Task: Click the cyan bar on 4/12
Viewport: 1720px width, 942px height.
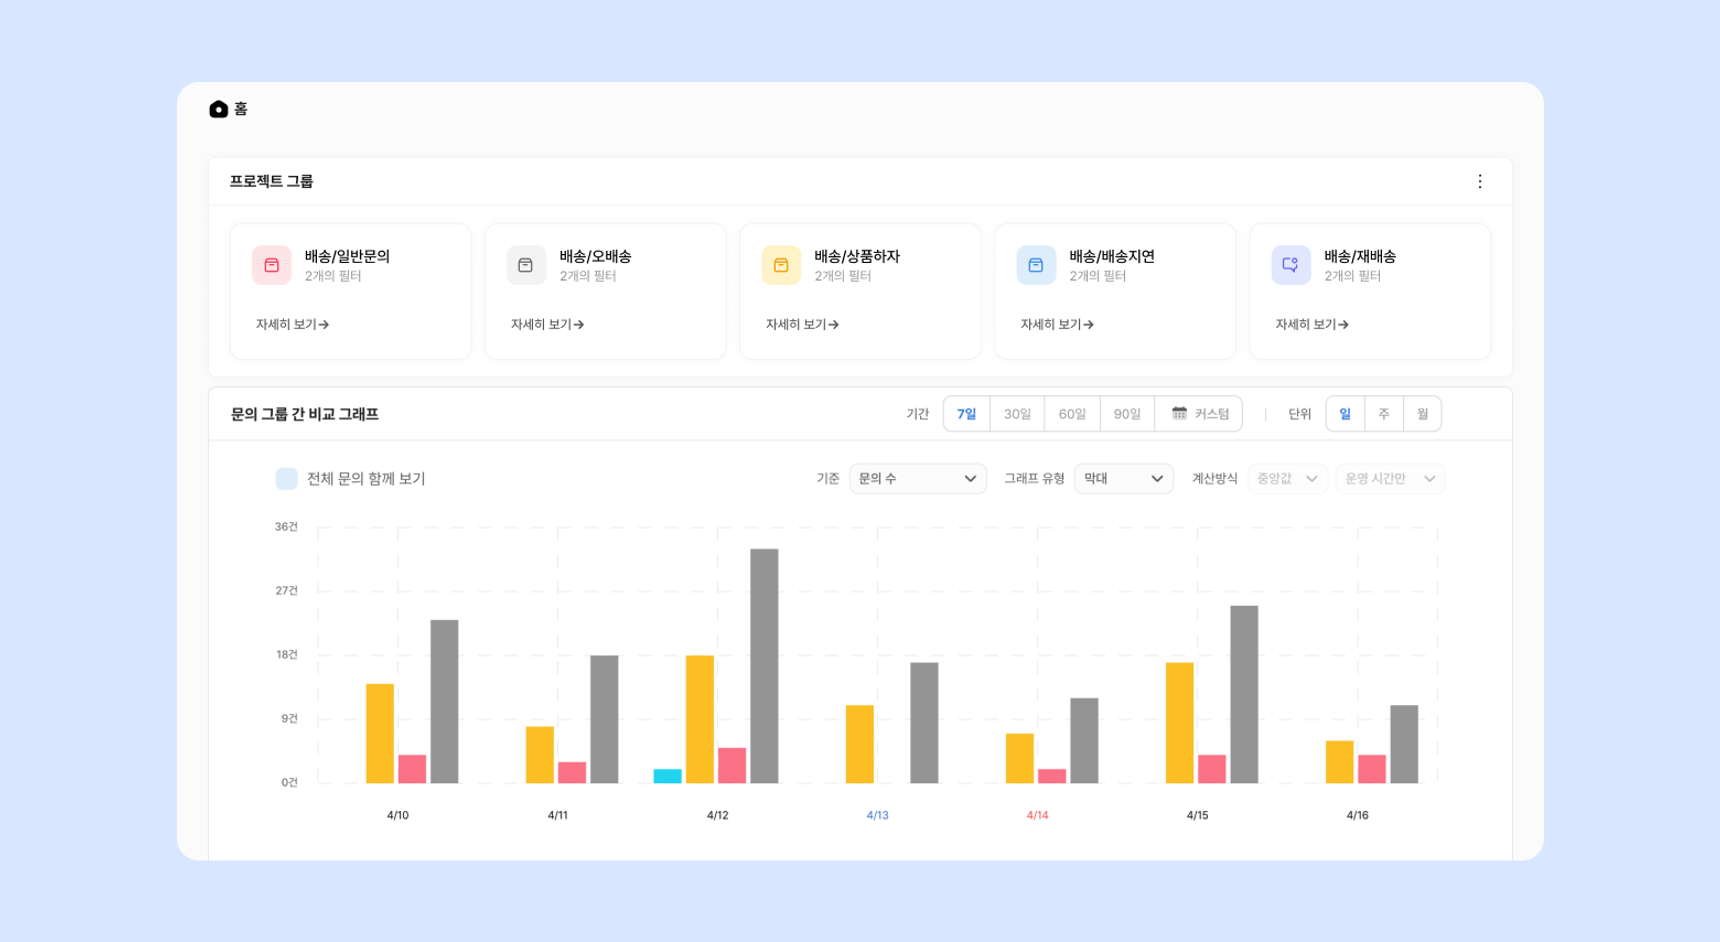Action: [667, 776]
